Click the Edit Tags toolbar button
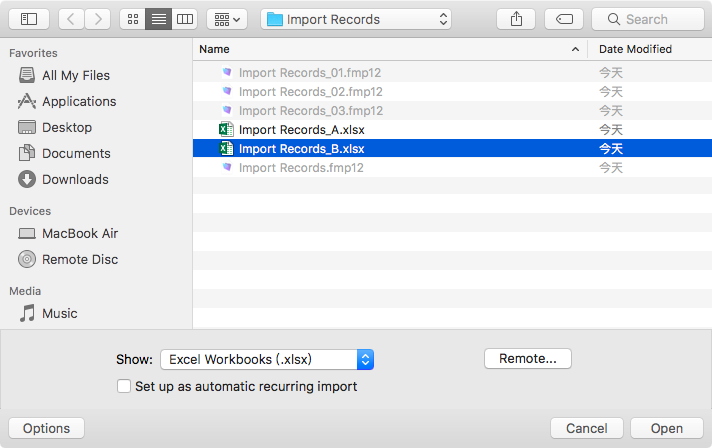The height and width of the screenshot is (448, 712). [564, 19]
